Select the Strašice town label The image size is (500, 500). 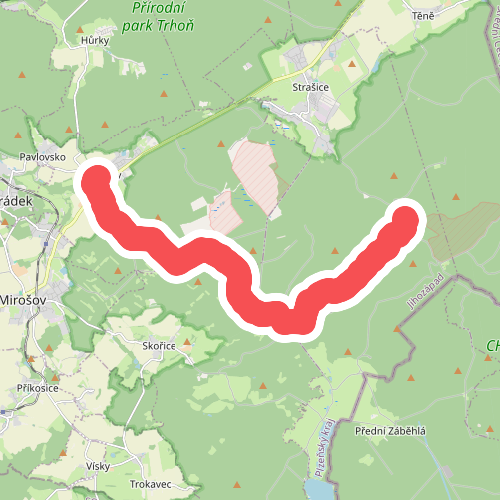click(x=311, y=87)
